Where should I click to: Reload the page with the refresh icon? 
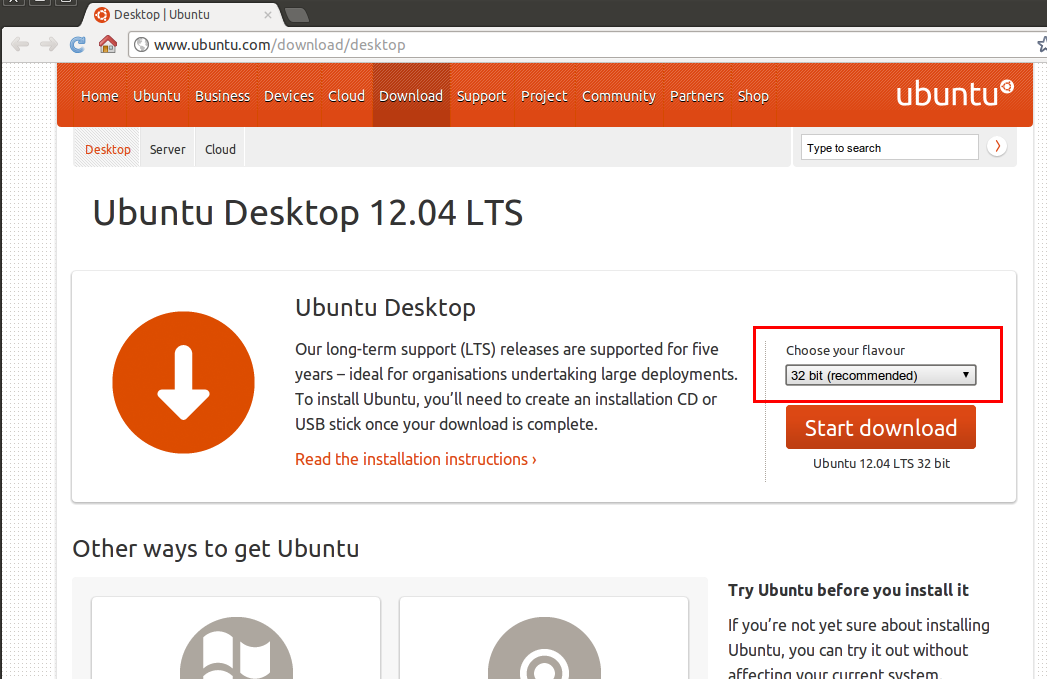tap(77, 45)
